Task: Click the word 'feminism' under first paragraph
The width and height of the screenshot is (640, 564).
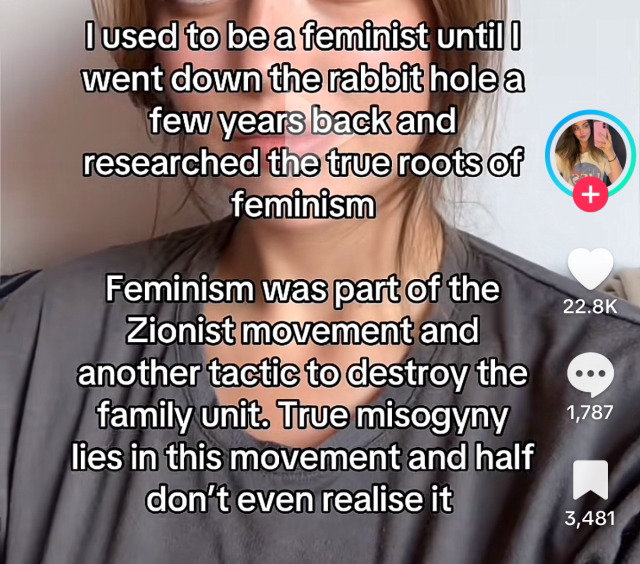Action: (303, 206)
